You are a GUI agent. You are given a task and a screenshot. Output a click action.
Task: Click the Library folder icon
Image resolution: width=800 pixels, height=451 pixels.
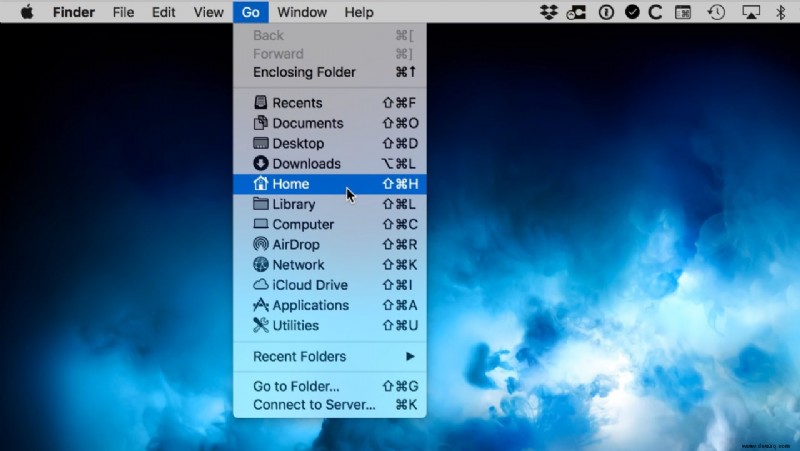point(260,204)
